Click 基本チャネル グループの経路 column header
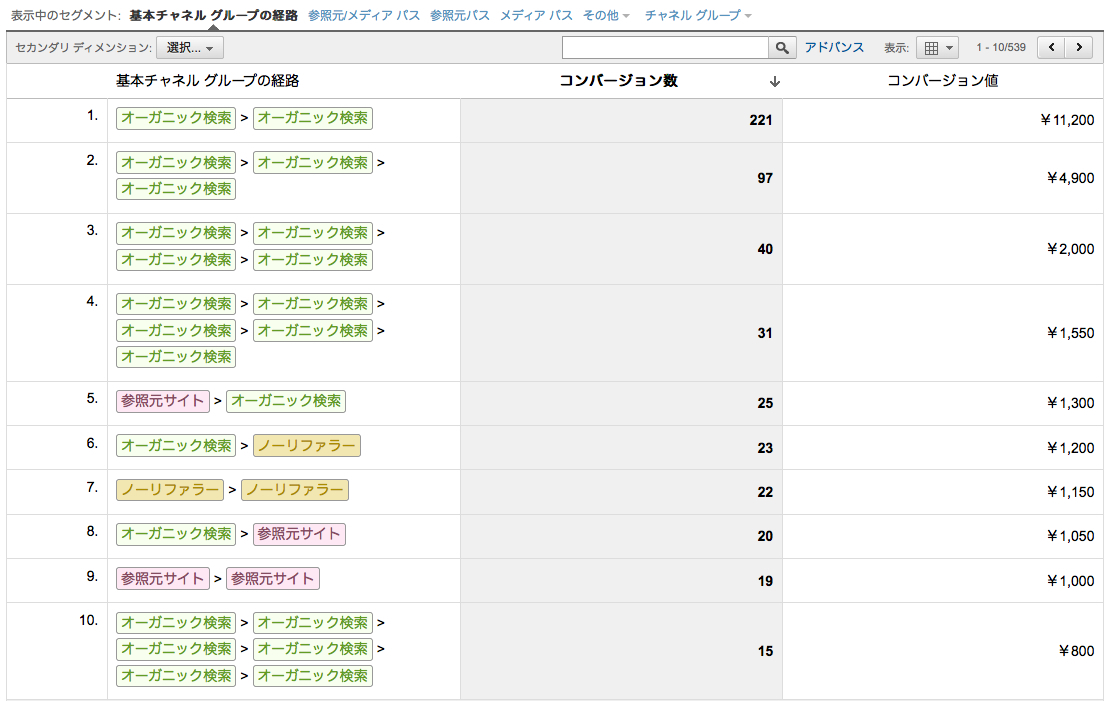 [208, 81]
